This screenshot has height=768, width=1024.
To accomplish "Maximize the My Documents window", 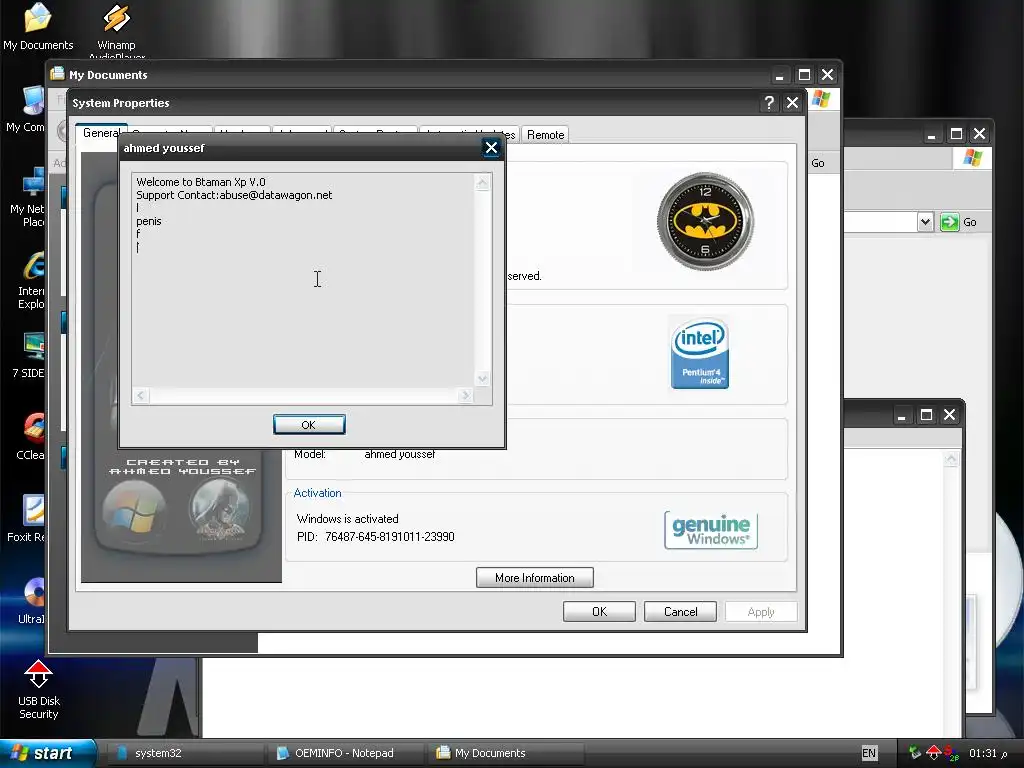I will click(804, 75).
